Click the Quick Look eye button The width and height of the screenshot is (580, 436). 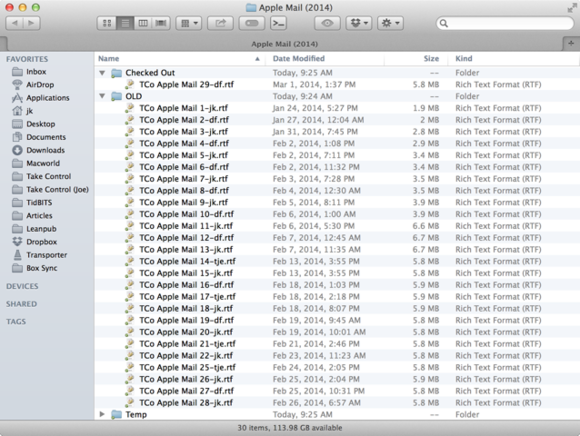[327, 23]
